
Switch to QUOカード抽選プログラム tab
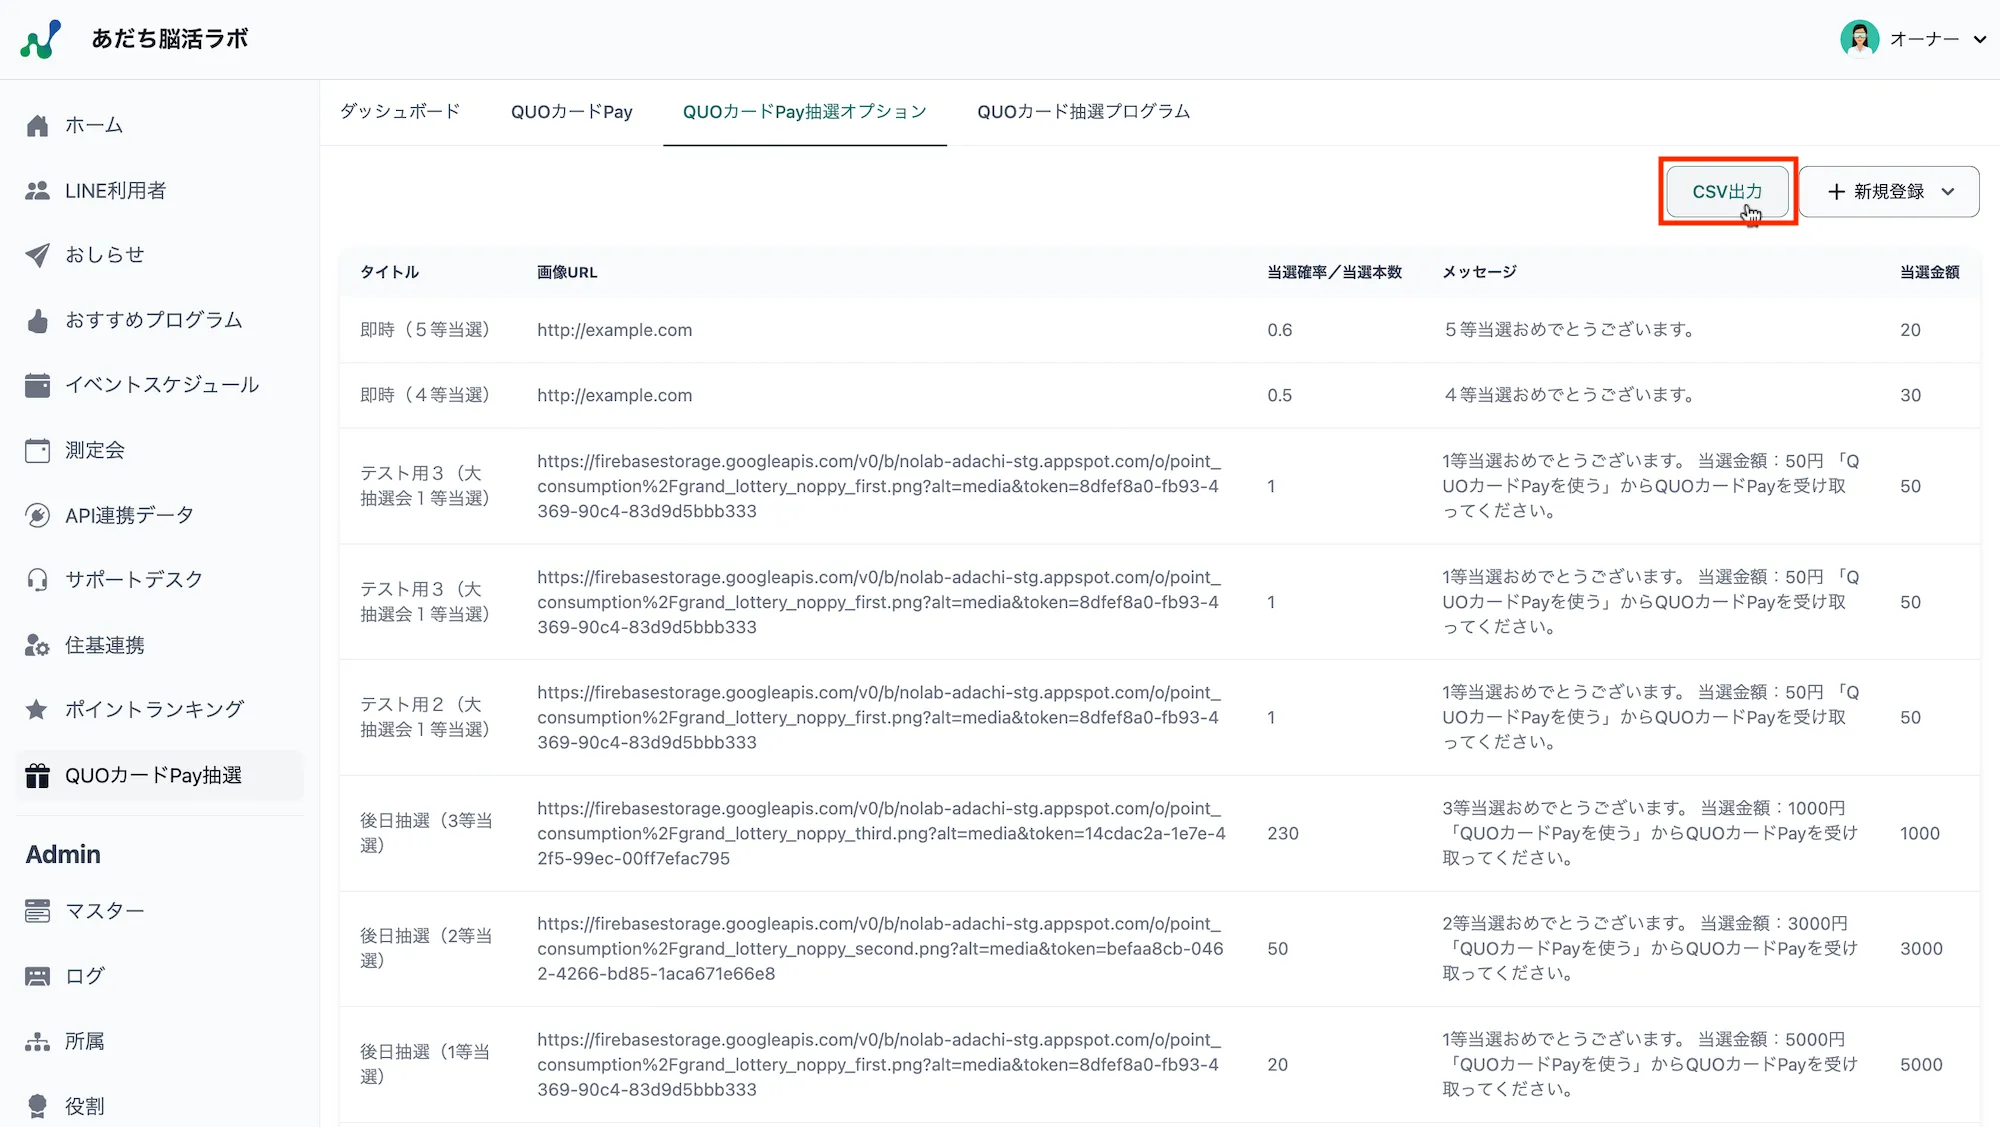[x=1083, y=112]
